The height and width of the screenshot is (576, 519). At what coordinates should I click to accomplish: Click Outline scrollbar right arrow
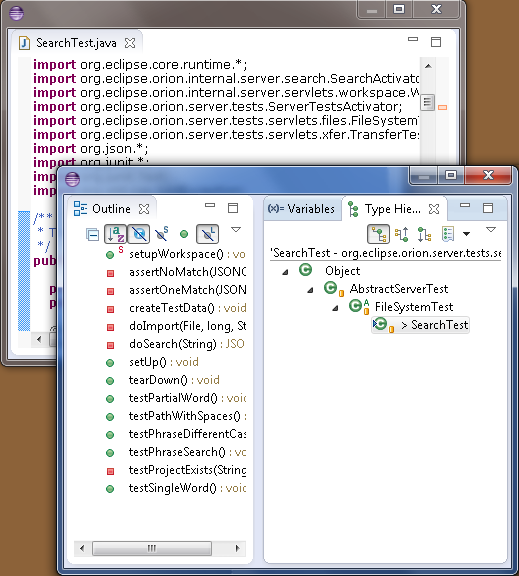(237, 548)
